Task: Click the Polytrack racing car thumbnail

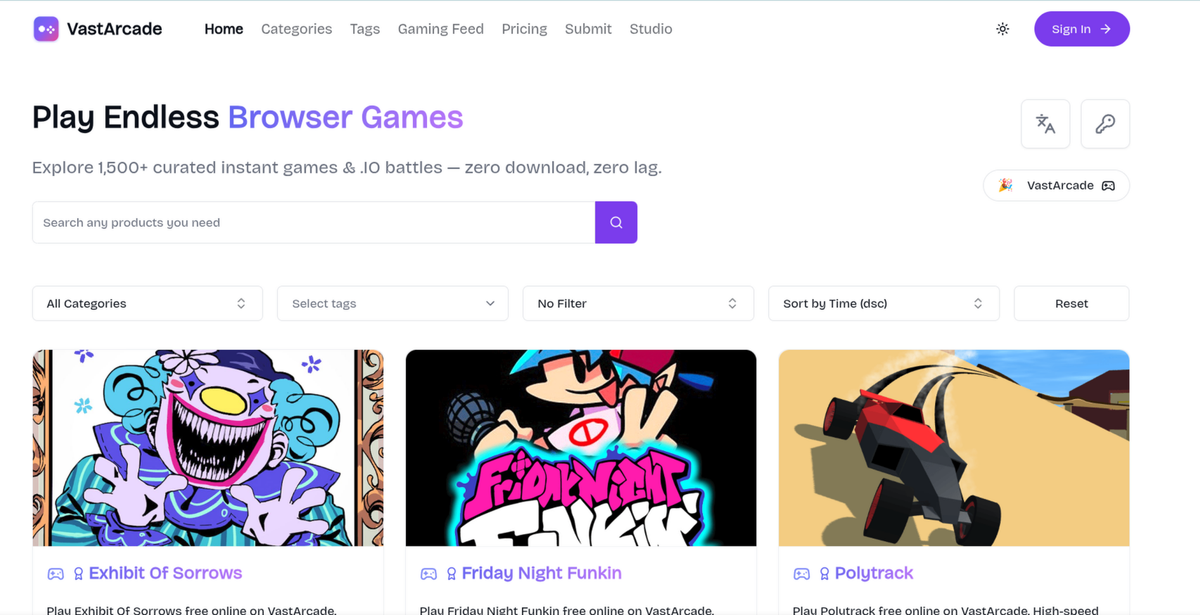Action: click(x=954, y=448)
